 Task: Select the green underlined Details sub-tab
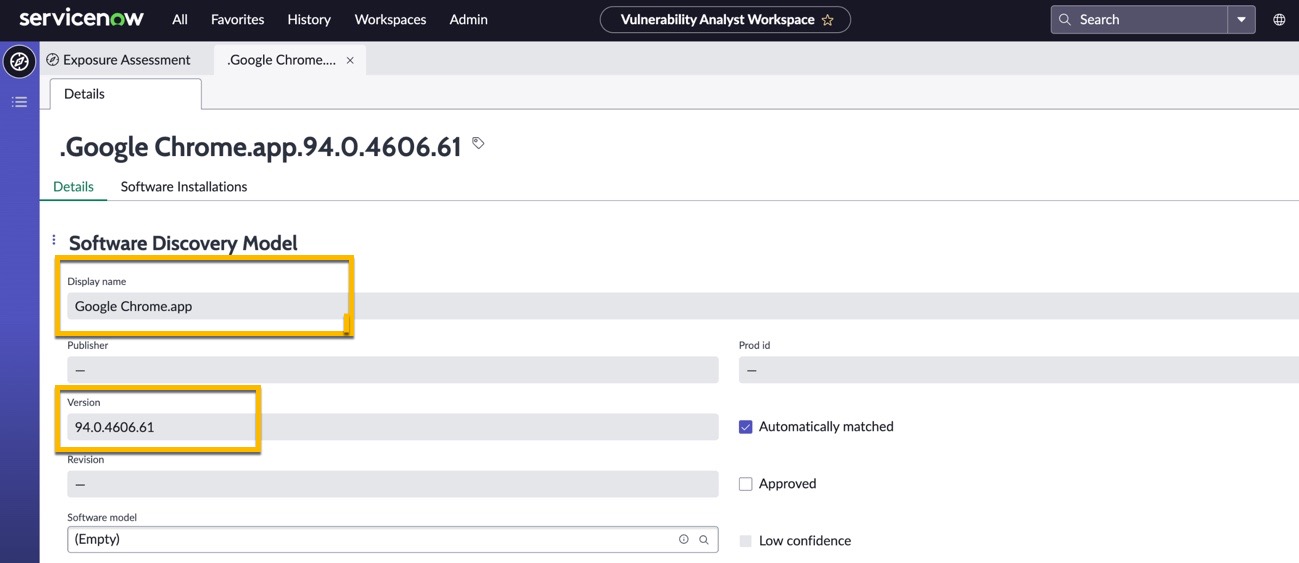click(x=73, y=187)
